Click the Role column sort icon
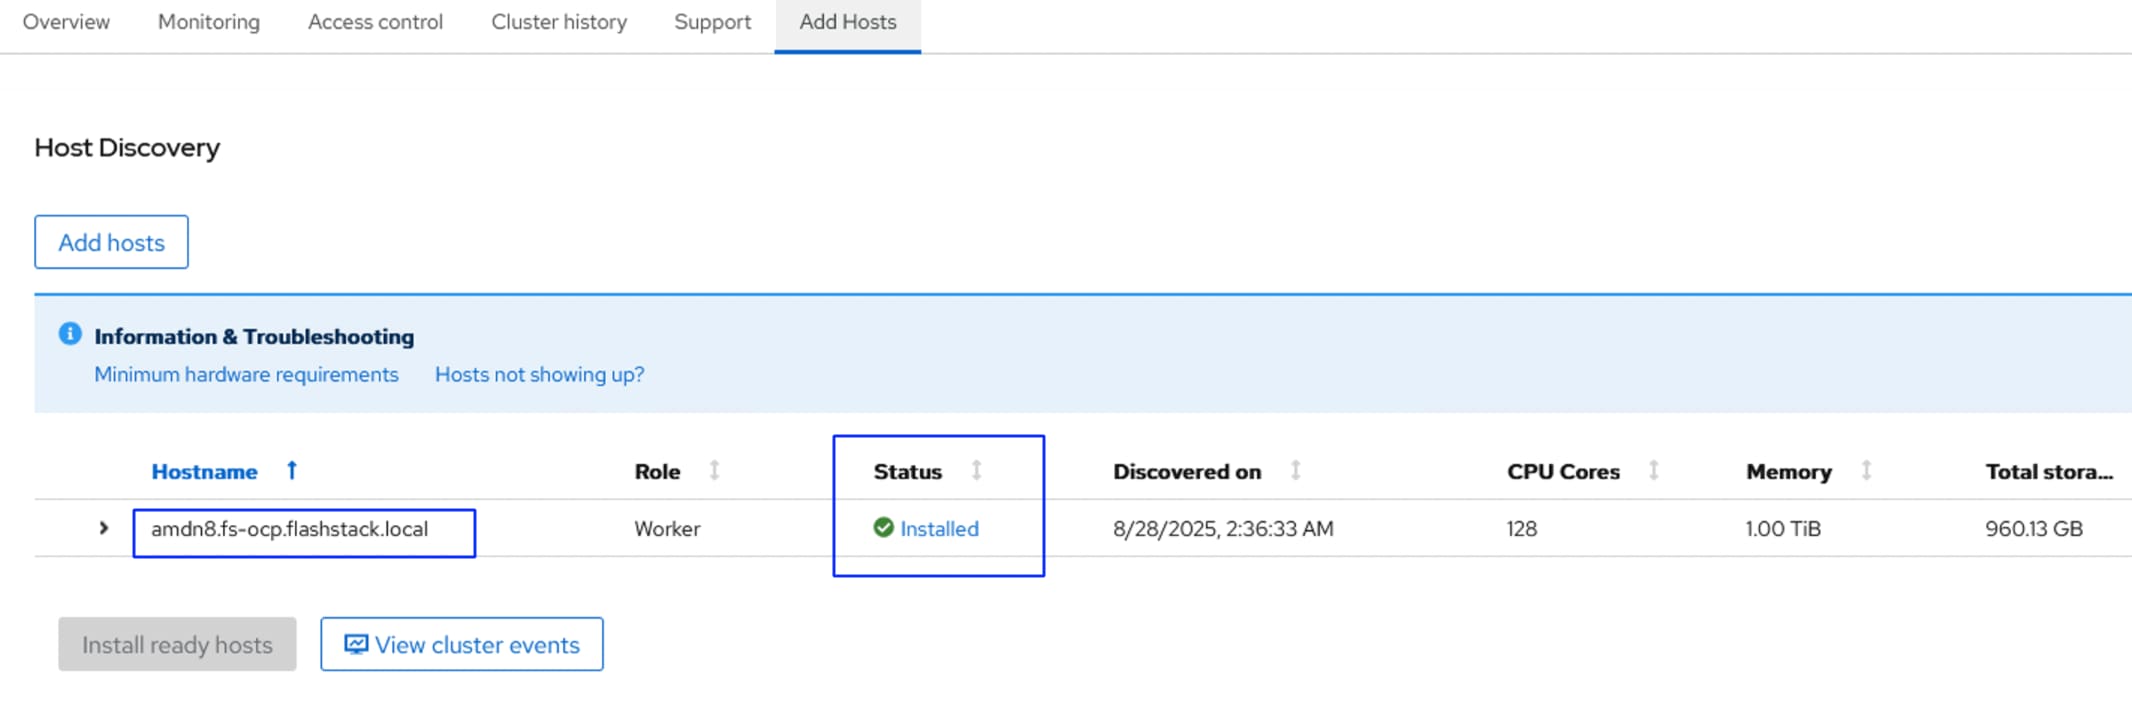Image resolution: width=2132 pixels, height=724 pixels. tap(714, 470)
